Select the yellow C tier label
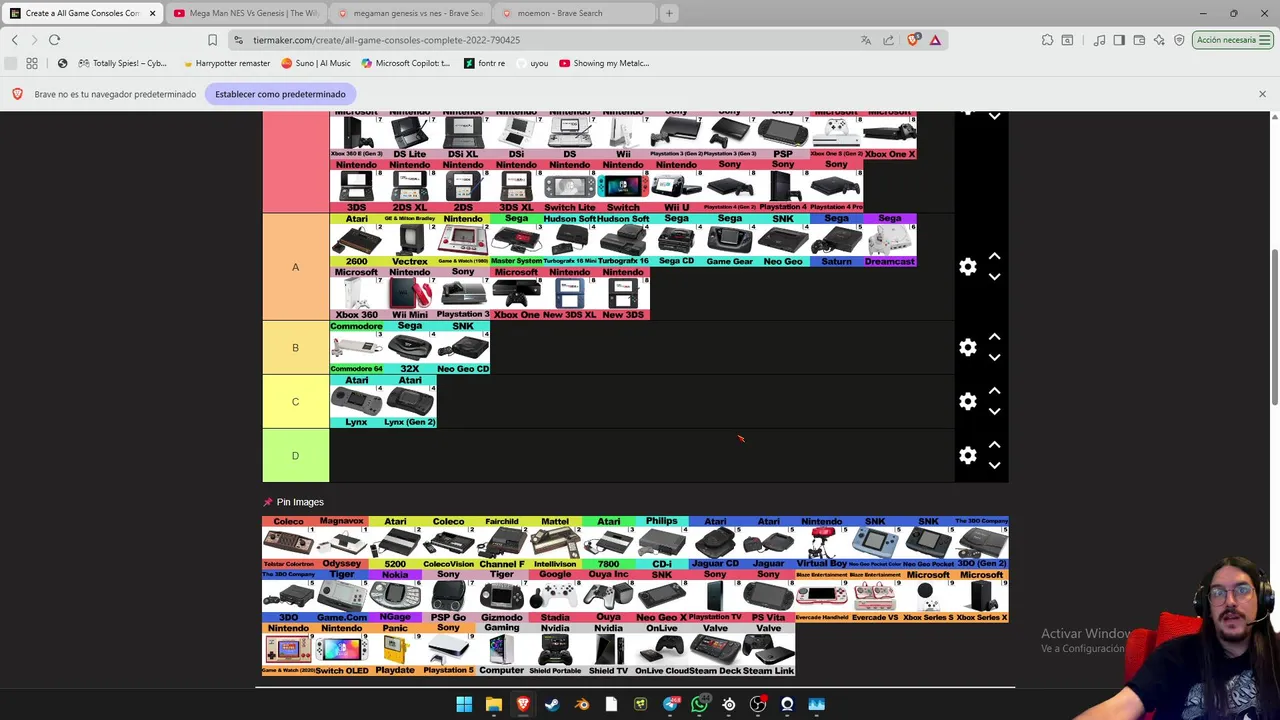The width and height of the screenshot is (1280, 720). click(x=295, y=402)
